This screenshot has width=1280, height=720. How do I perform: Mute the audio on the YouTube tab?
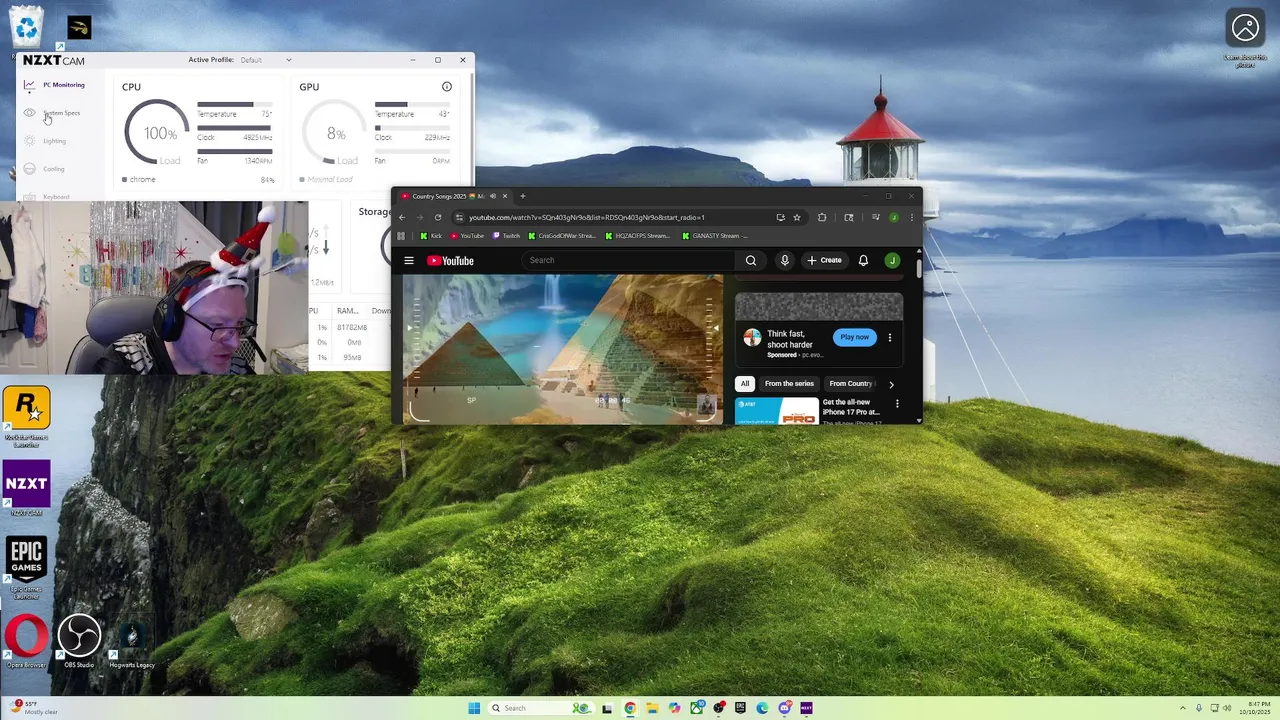tap(492, 196)
